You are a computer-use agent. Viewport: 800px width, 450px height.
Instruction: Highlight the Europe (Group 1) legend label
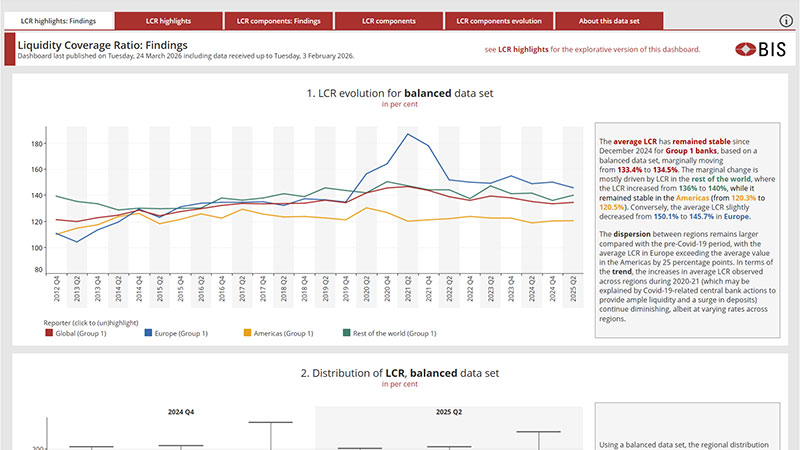(x=181, y=333)
